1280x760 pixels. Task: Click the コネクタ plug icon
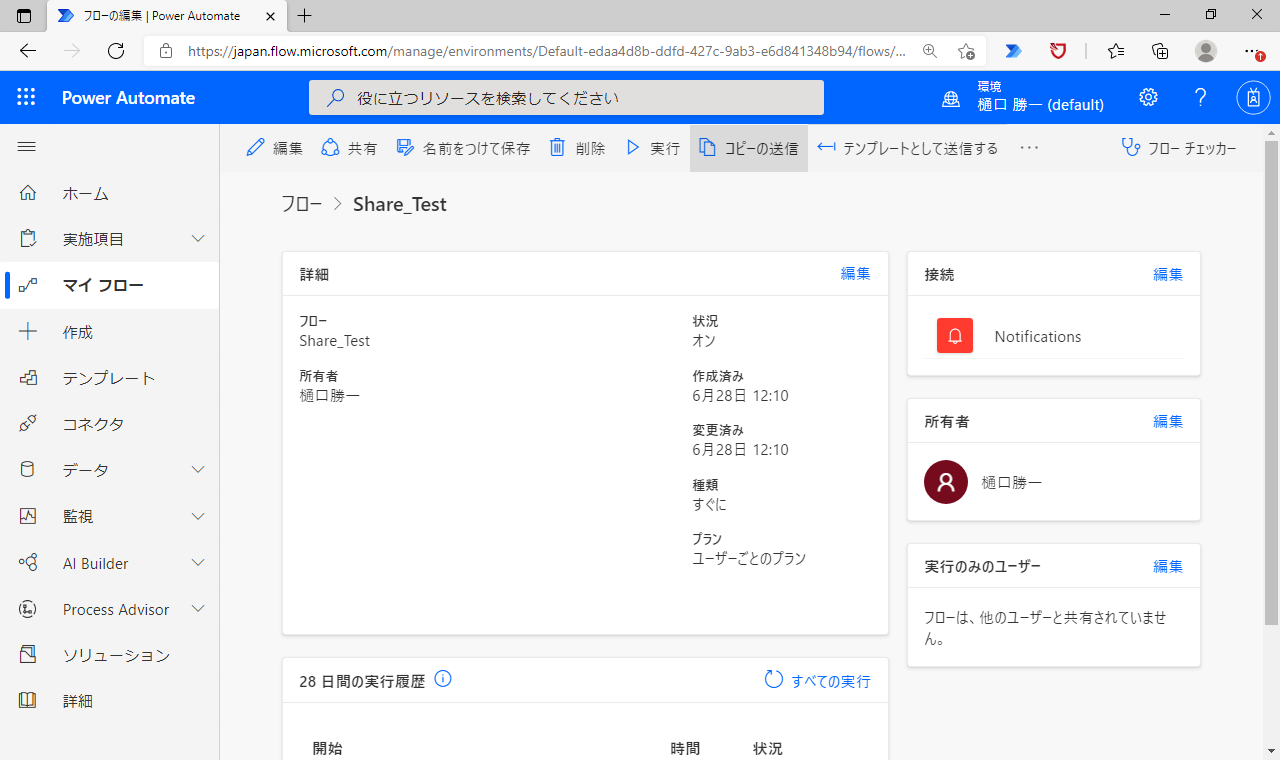pyautogui.click(x=28, y=424)
